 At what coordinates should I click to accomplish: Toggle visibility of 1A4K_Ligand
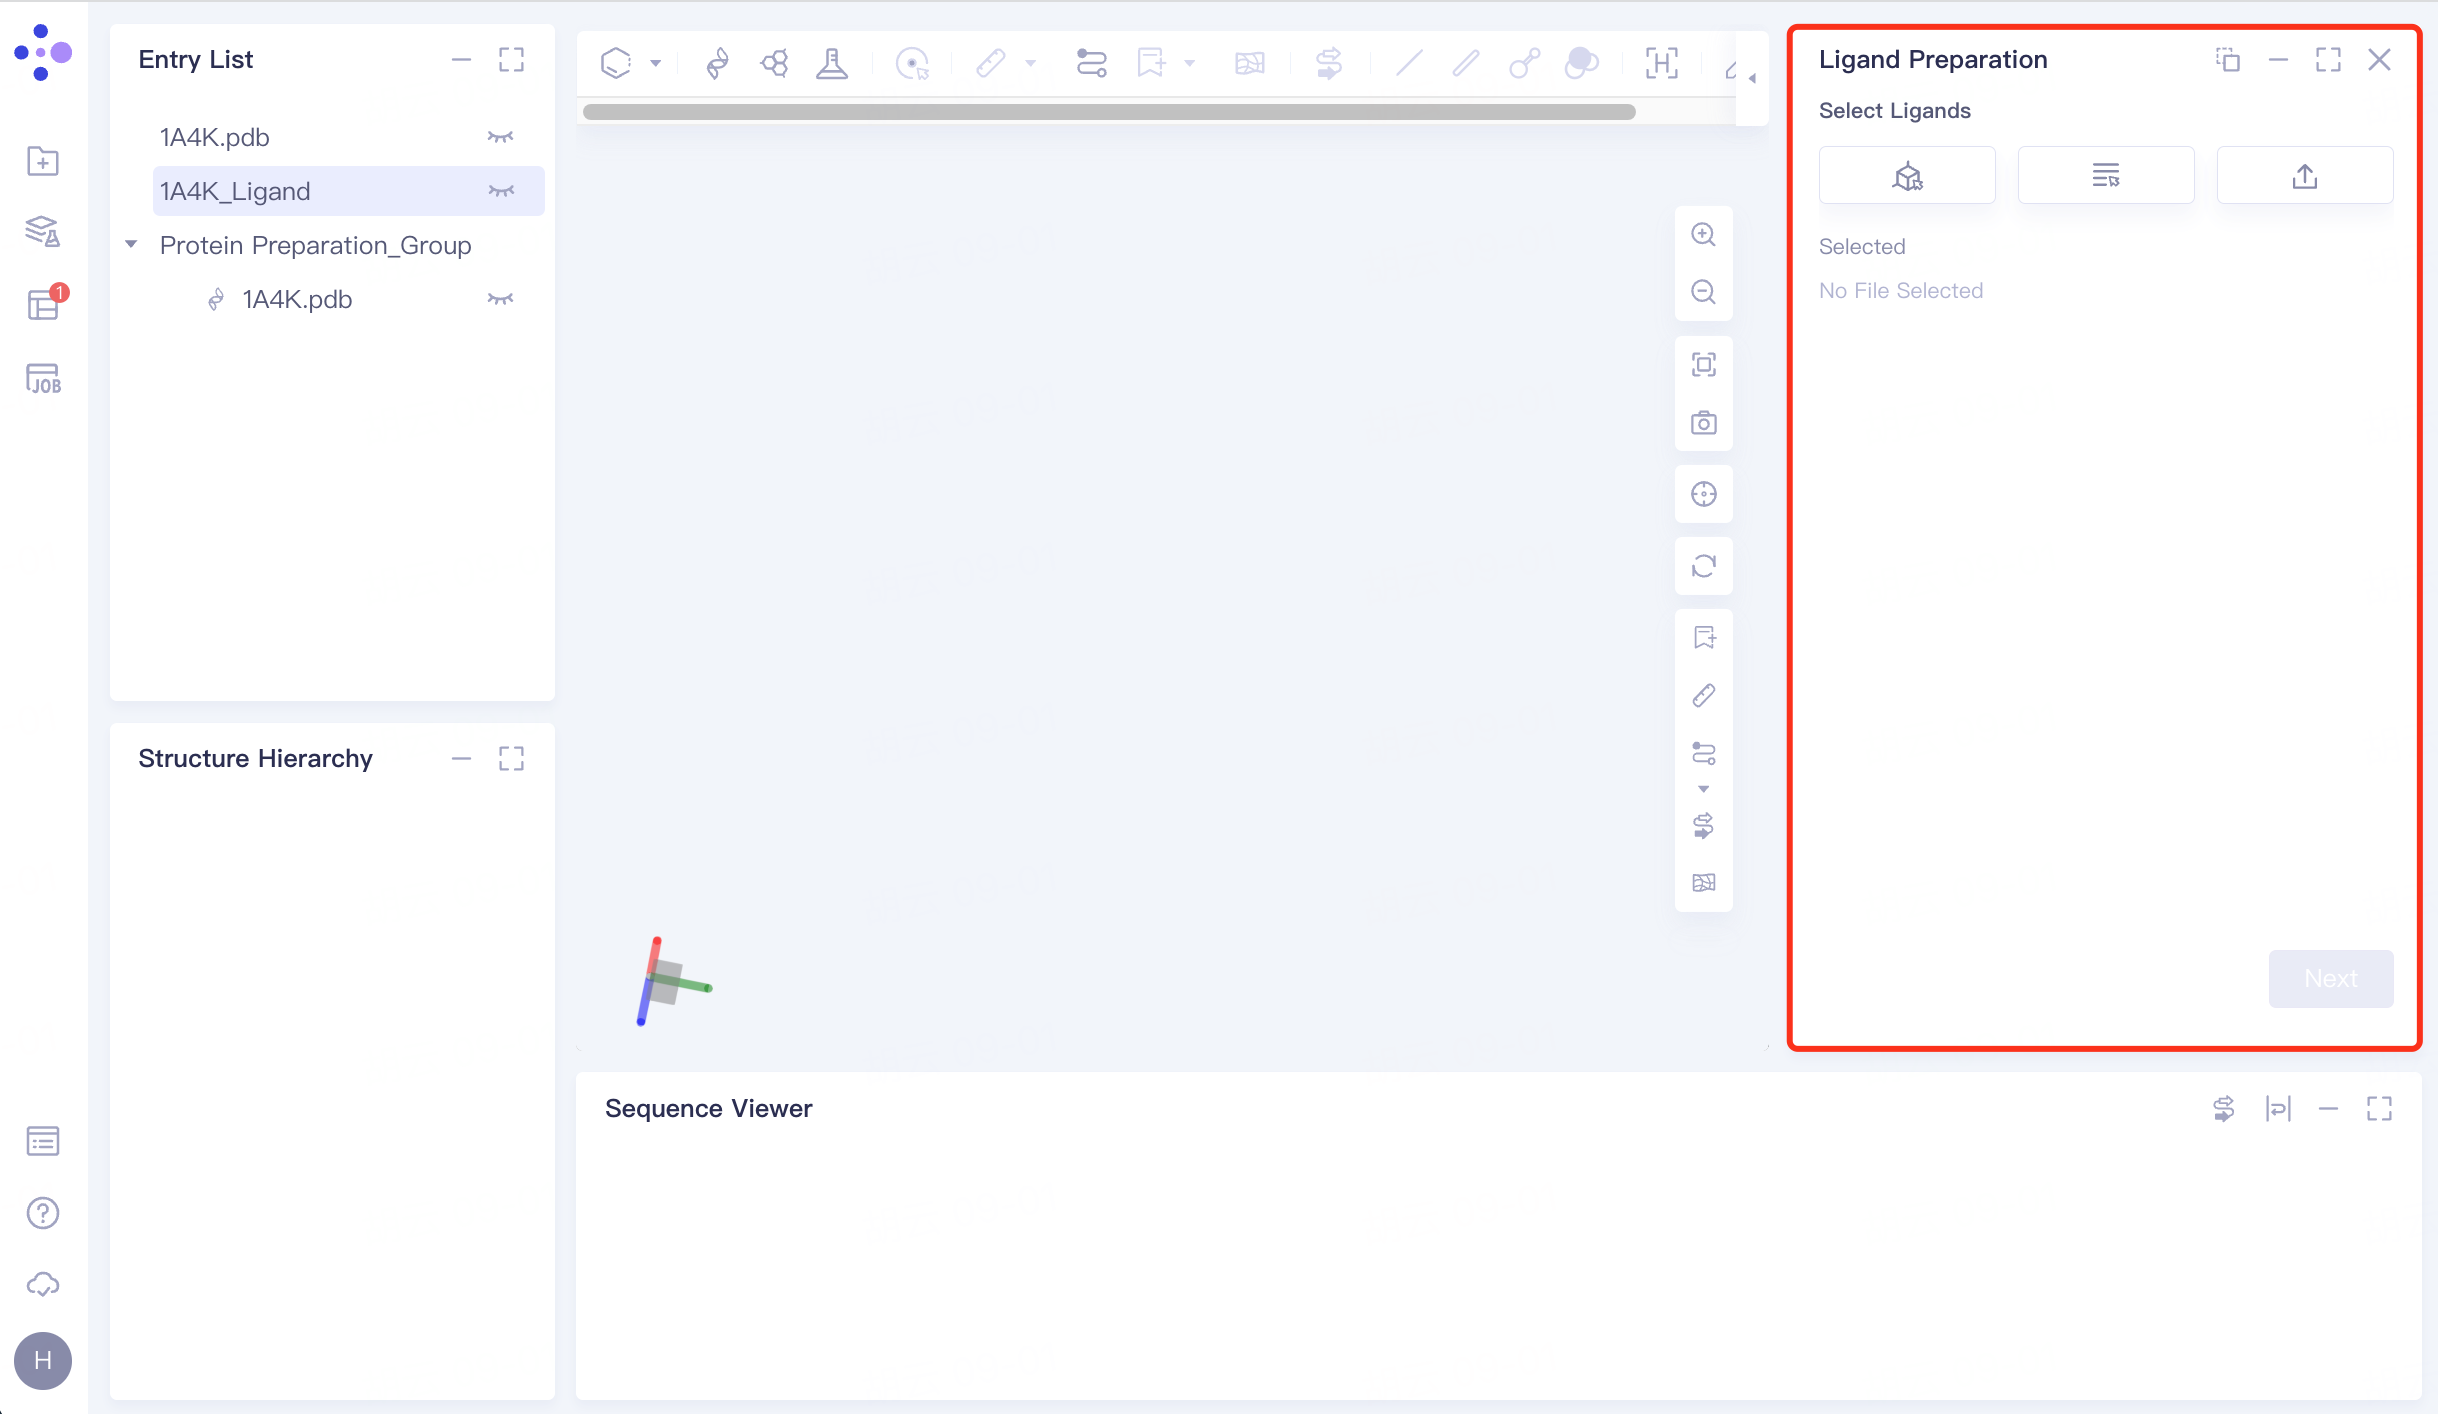point(500,190)
